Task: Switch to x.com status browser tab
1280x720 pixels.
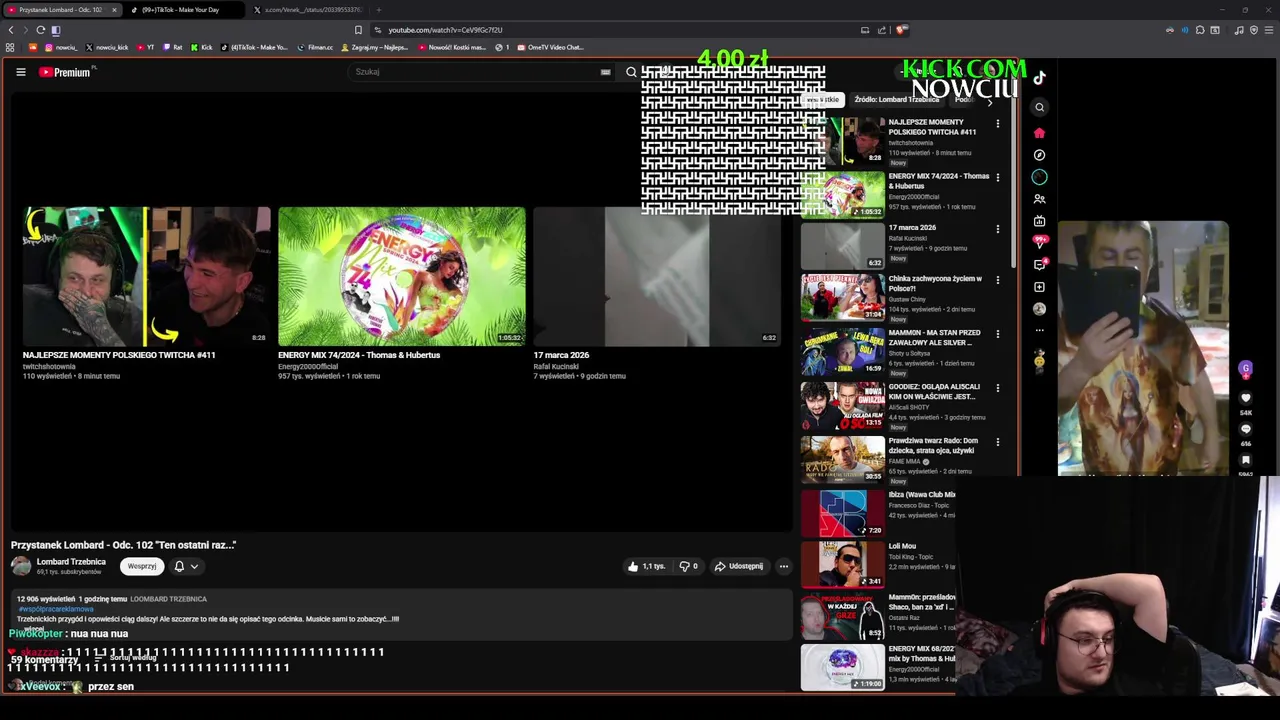Action: point(308,10)
